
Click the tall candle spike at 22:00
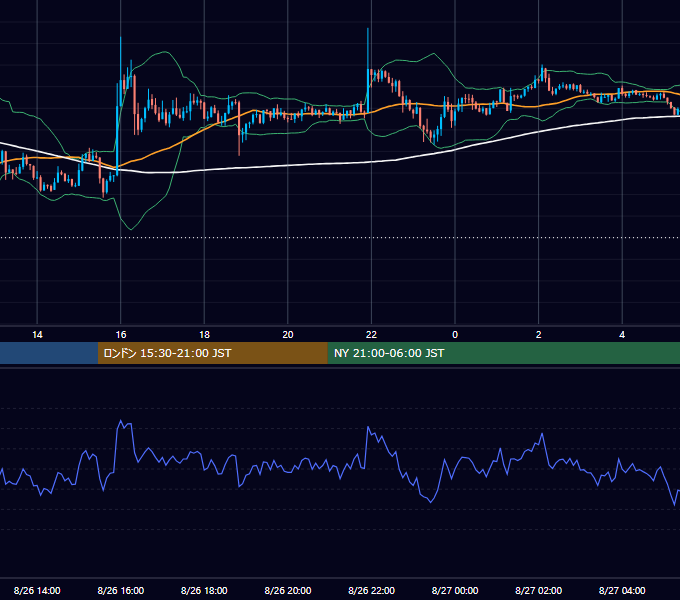(x=368, y=69)
